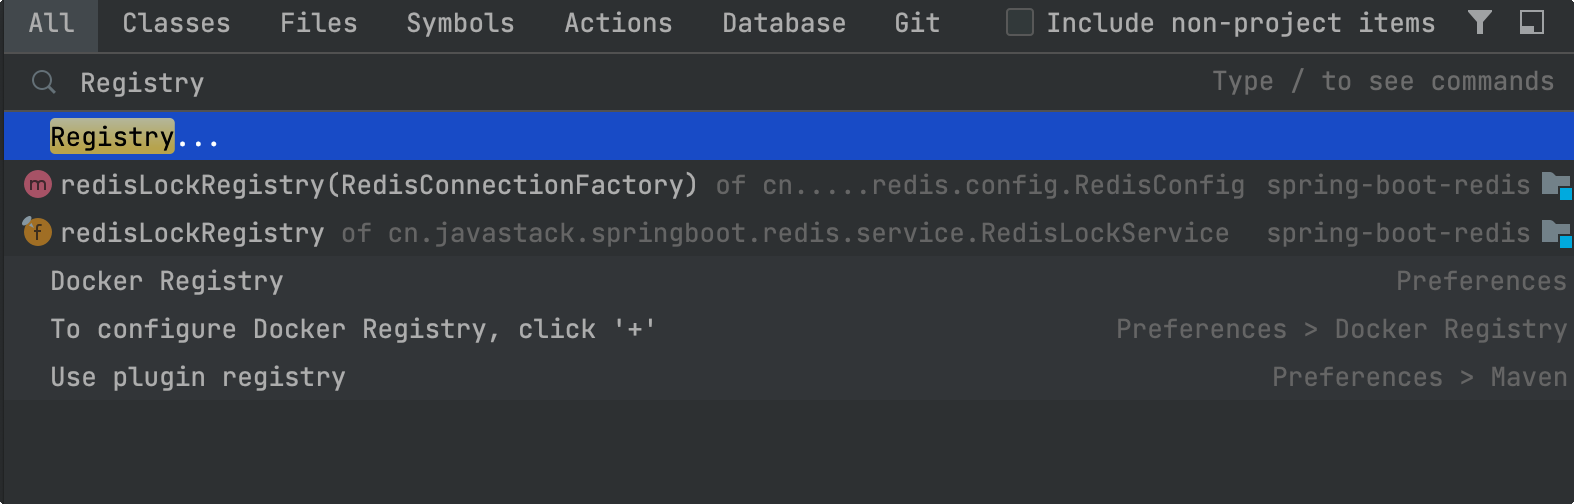Screen dimensions: 1574x504
Task: Enable Include non-project items checkbox
Action: (1020, 22)
